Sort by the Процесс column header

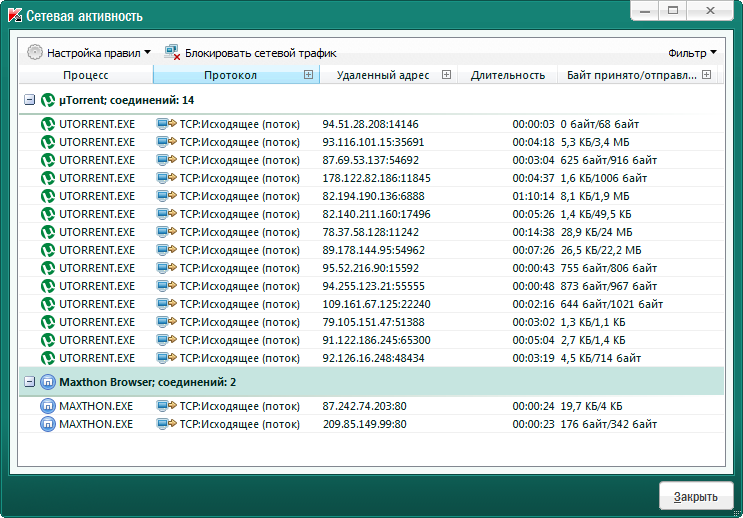coord(85,75)
